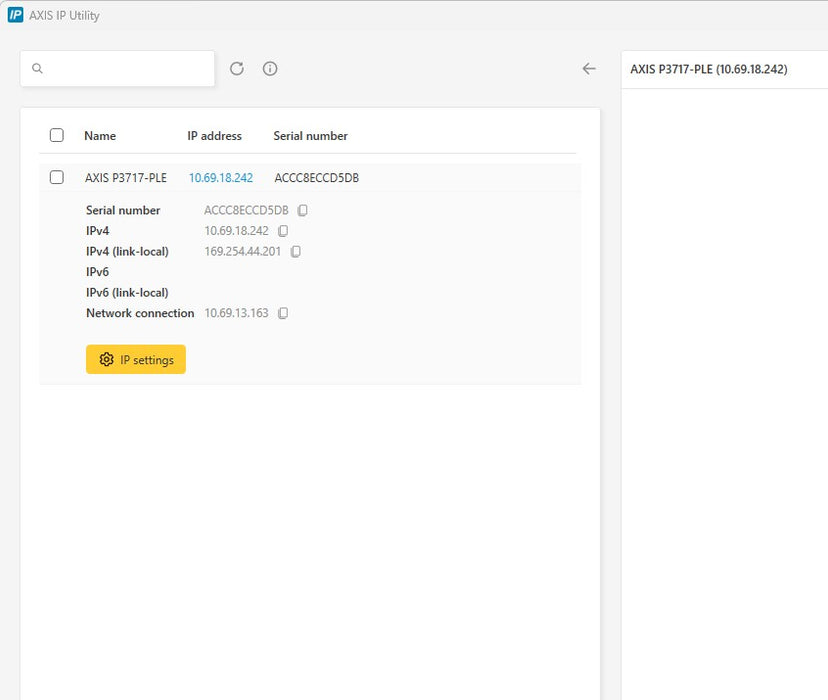Click the IPv6 (link-local) label
Screen dimensions: 828x700
coord(127,293)
